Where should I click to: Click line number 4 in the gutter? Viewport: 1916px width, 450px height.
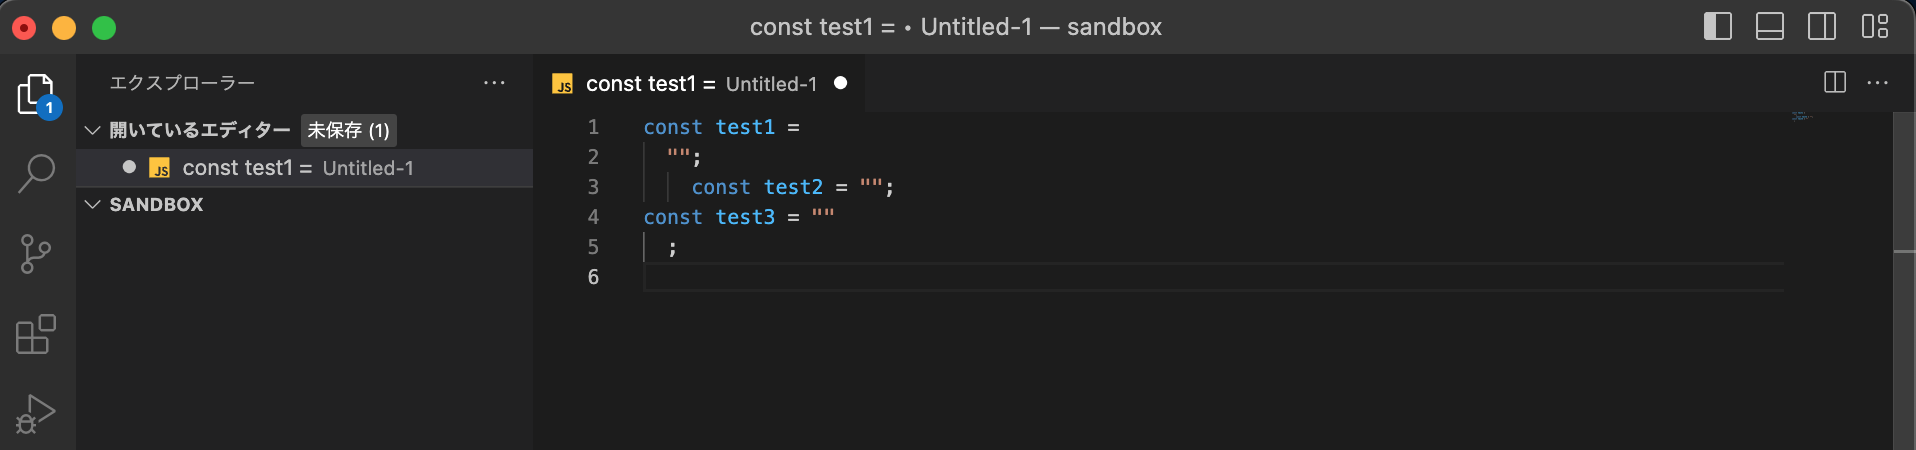(x=593, y=217)
